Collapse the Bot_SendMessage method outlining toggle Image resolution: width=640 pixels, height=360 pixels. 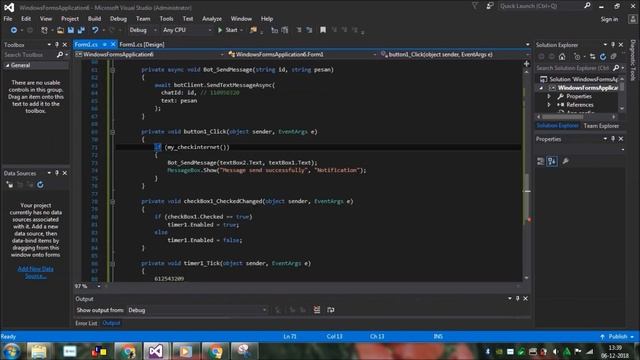coord(112,70)
